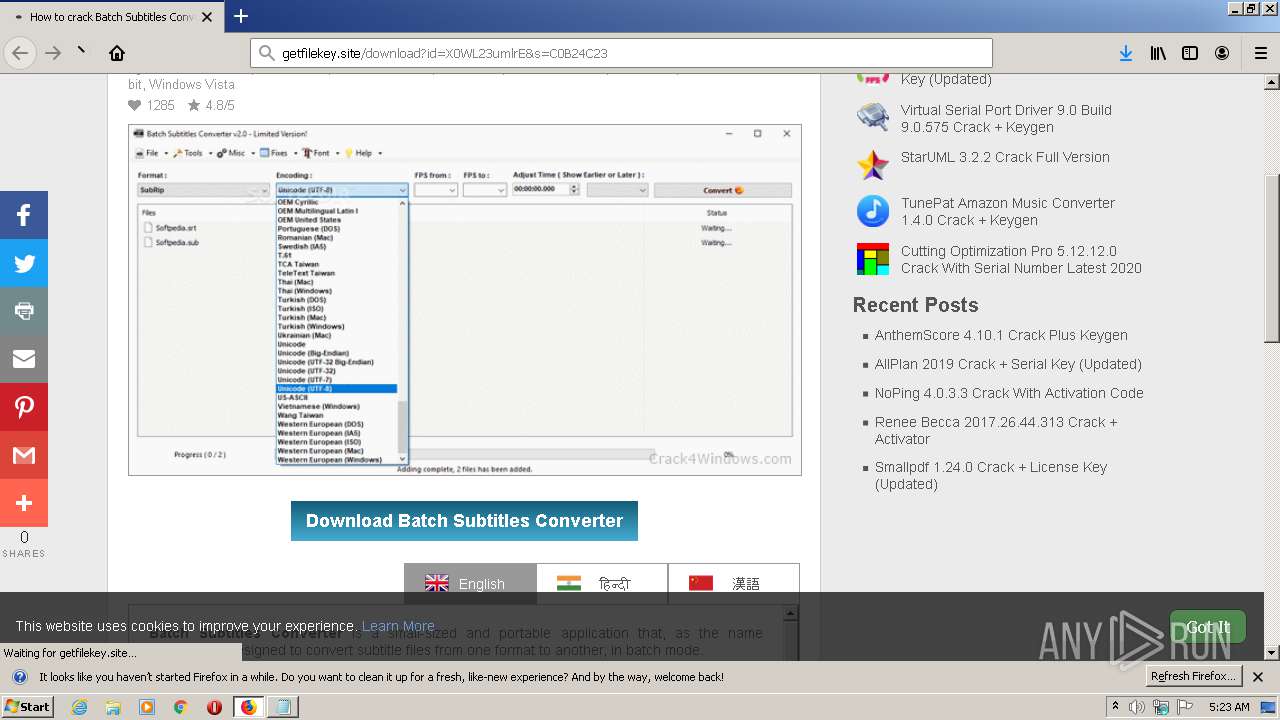
Task: Open a new browser tab
Action: coord(241,16)
